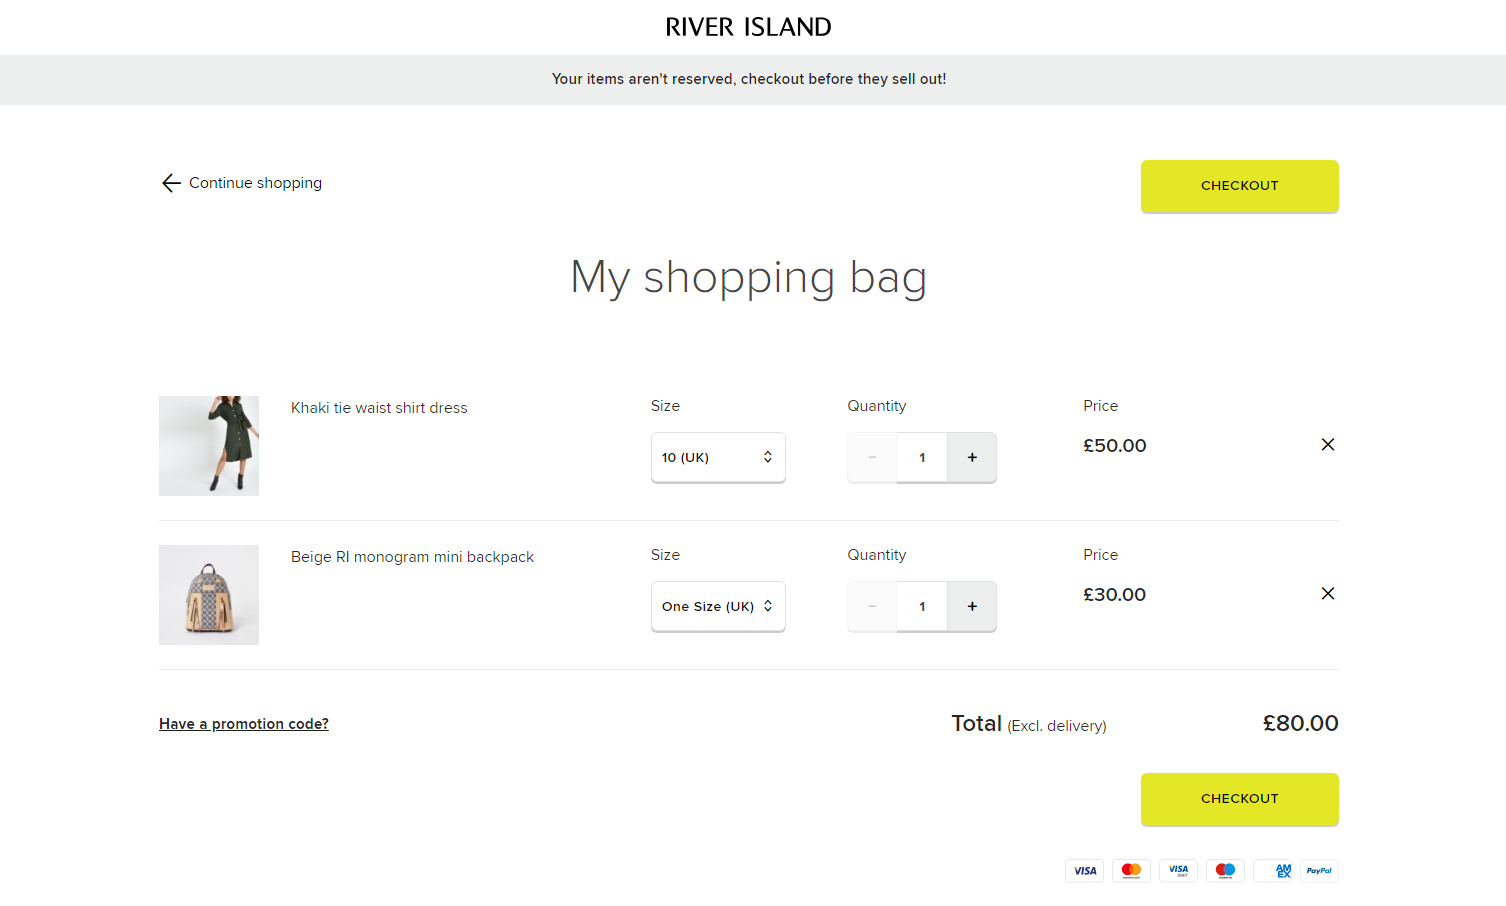Click the £50.00 price text
Screen dimensions: 1506x906
click(x=1115, y=446)
